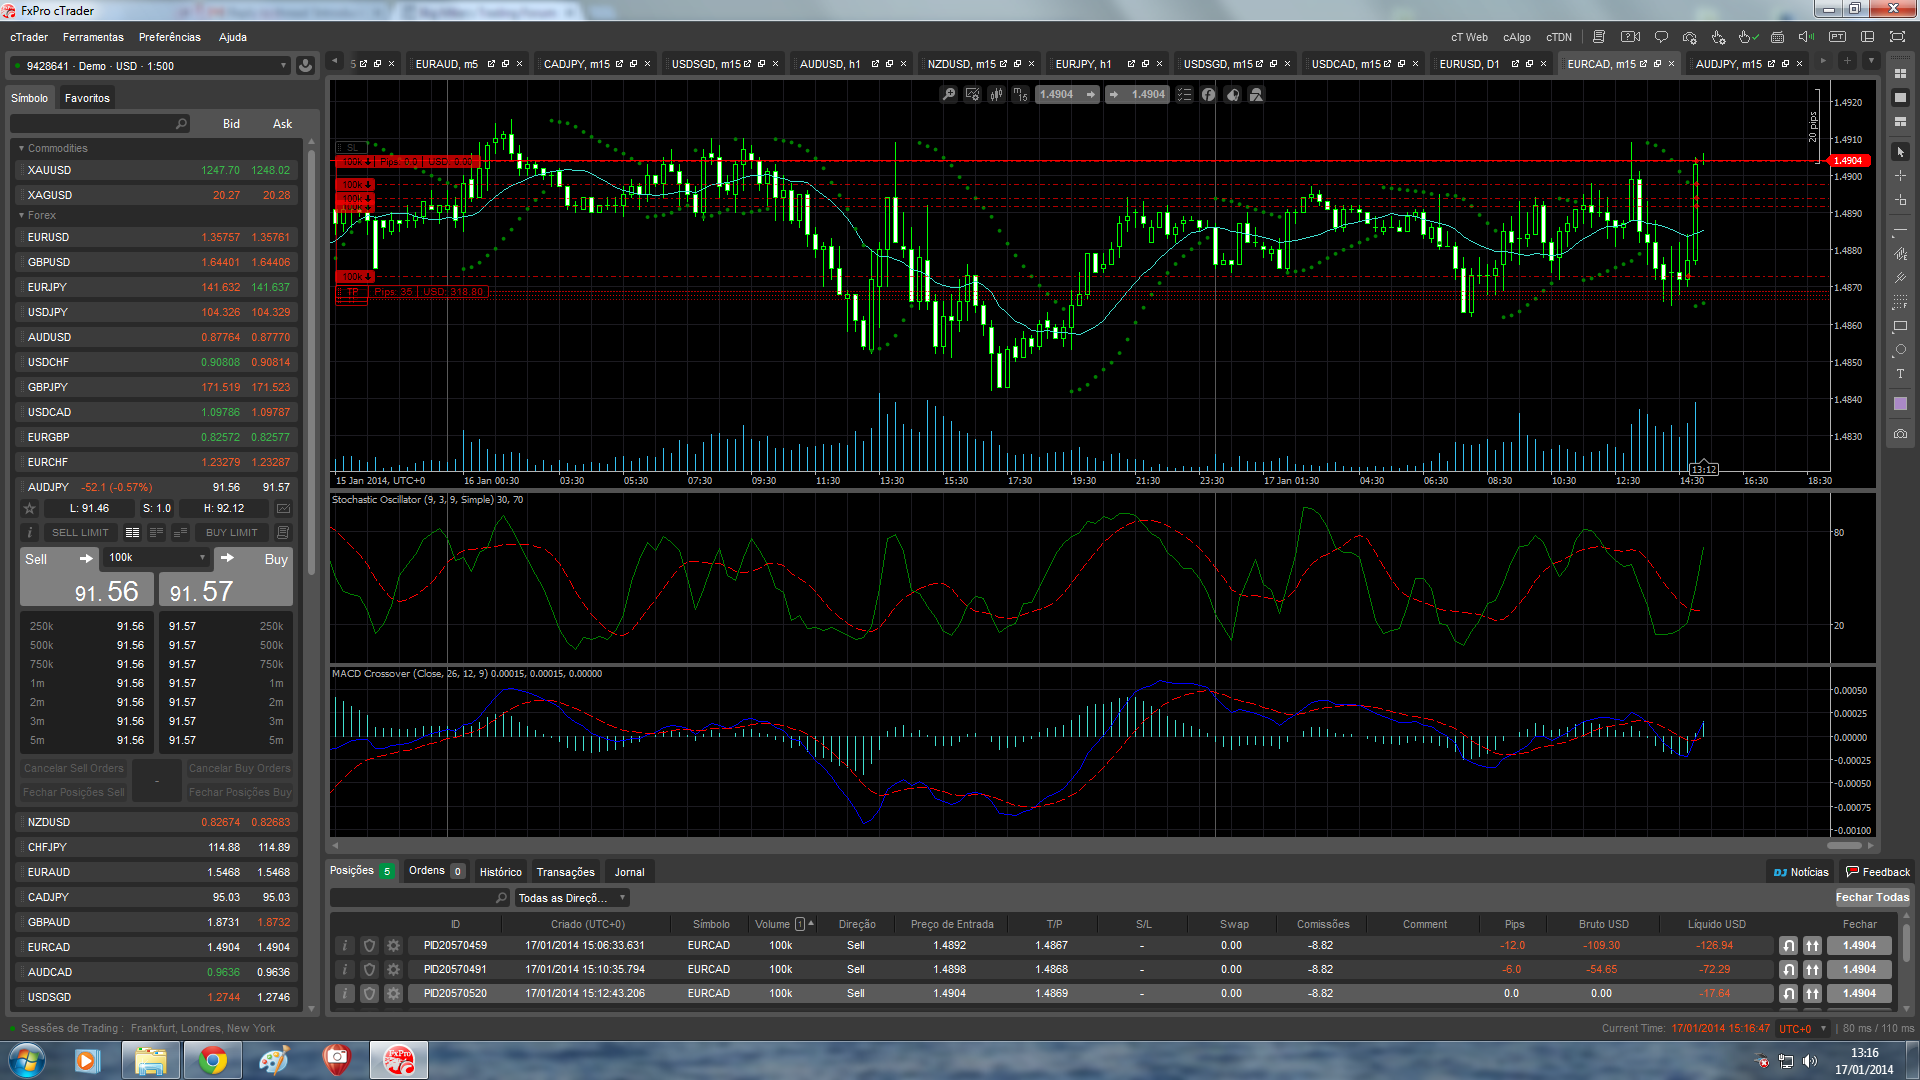This screenshot has width=1920, height=1080.
Task: Select the ellipse drawing tool
Action: (x=1900, y=351)
